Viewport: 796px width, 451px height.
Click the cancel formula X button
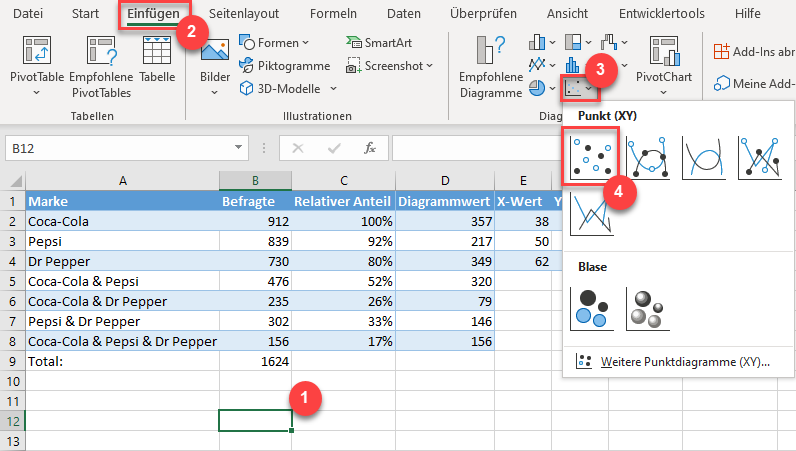point(298,148)
